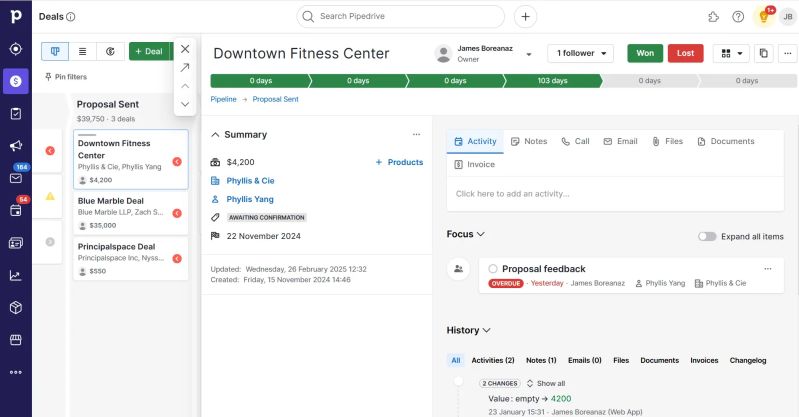Mark deal as Won

[x=645, y=53]
